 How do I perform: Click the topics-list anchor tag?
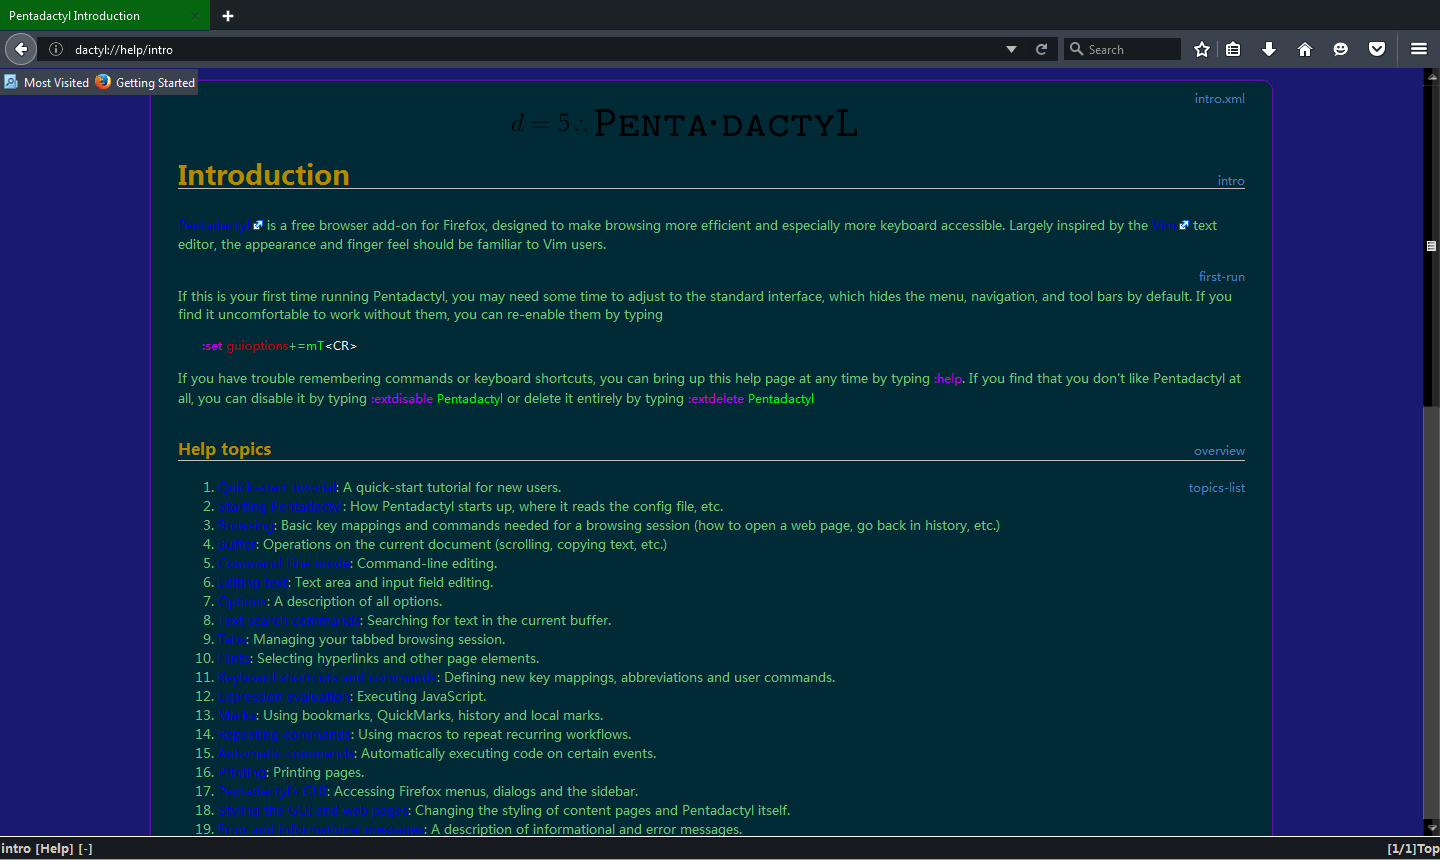tap(1216, 488)
